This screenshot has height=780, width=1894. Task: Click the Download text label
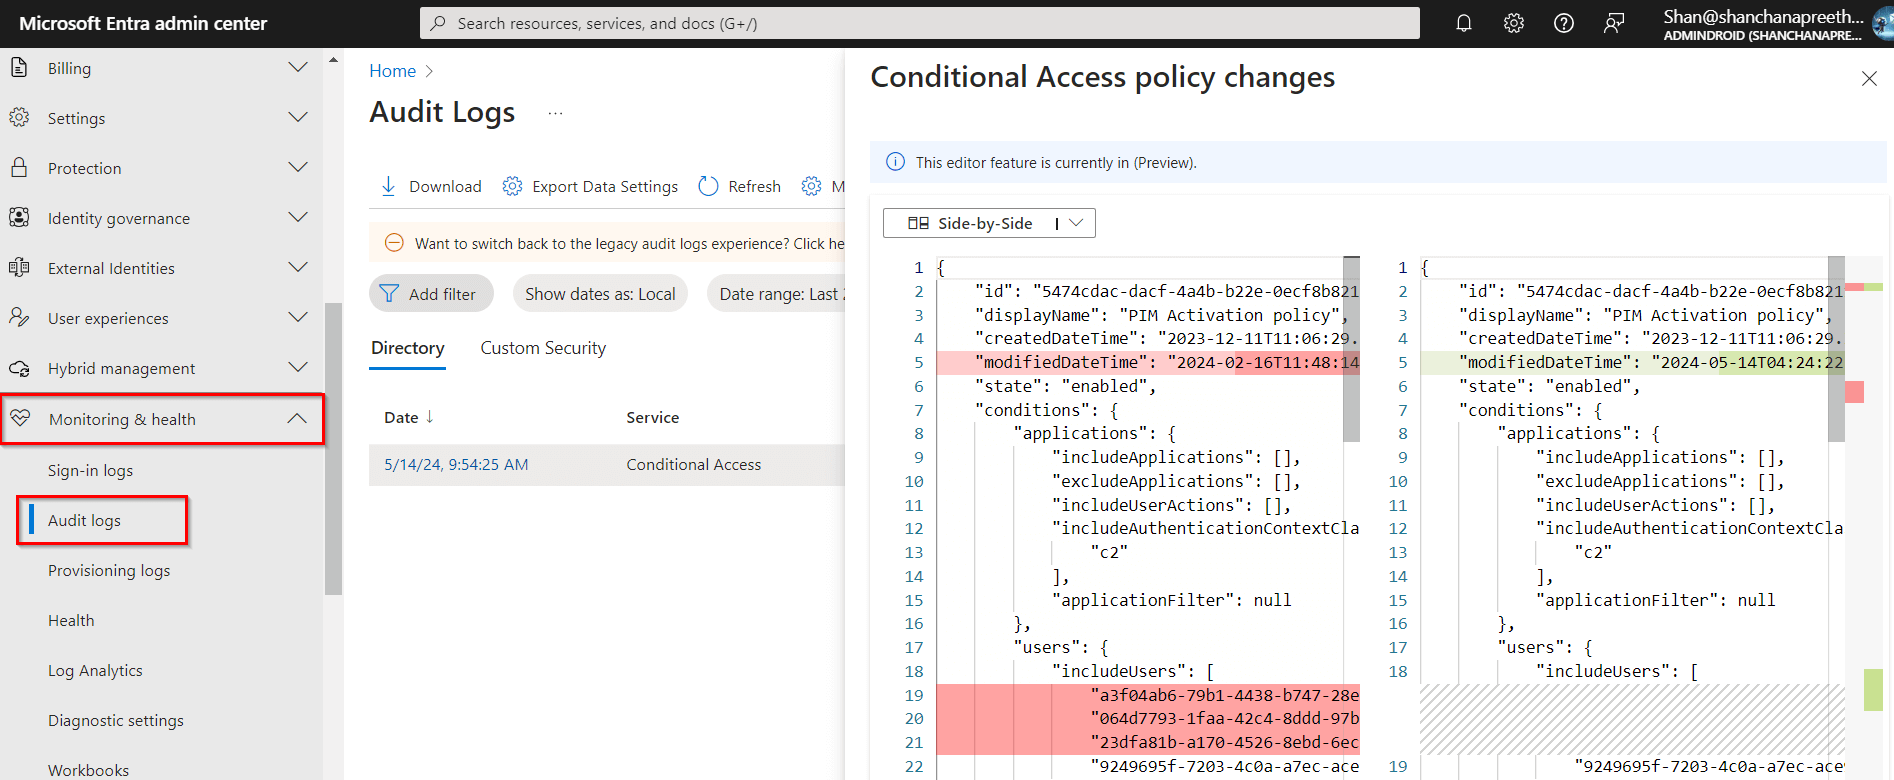(x=445, y=186)
